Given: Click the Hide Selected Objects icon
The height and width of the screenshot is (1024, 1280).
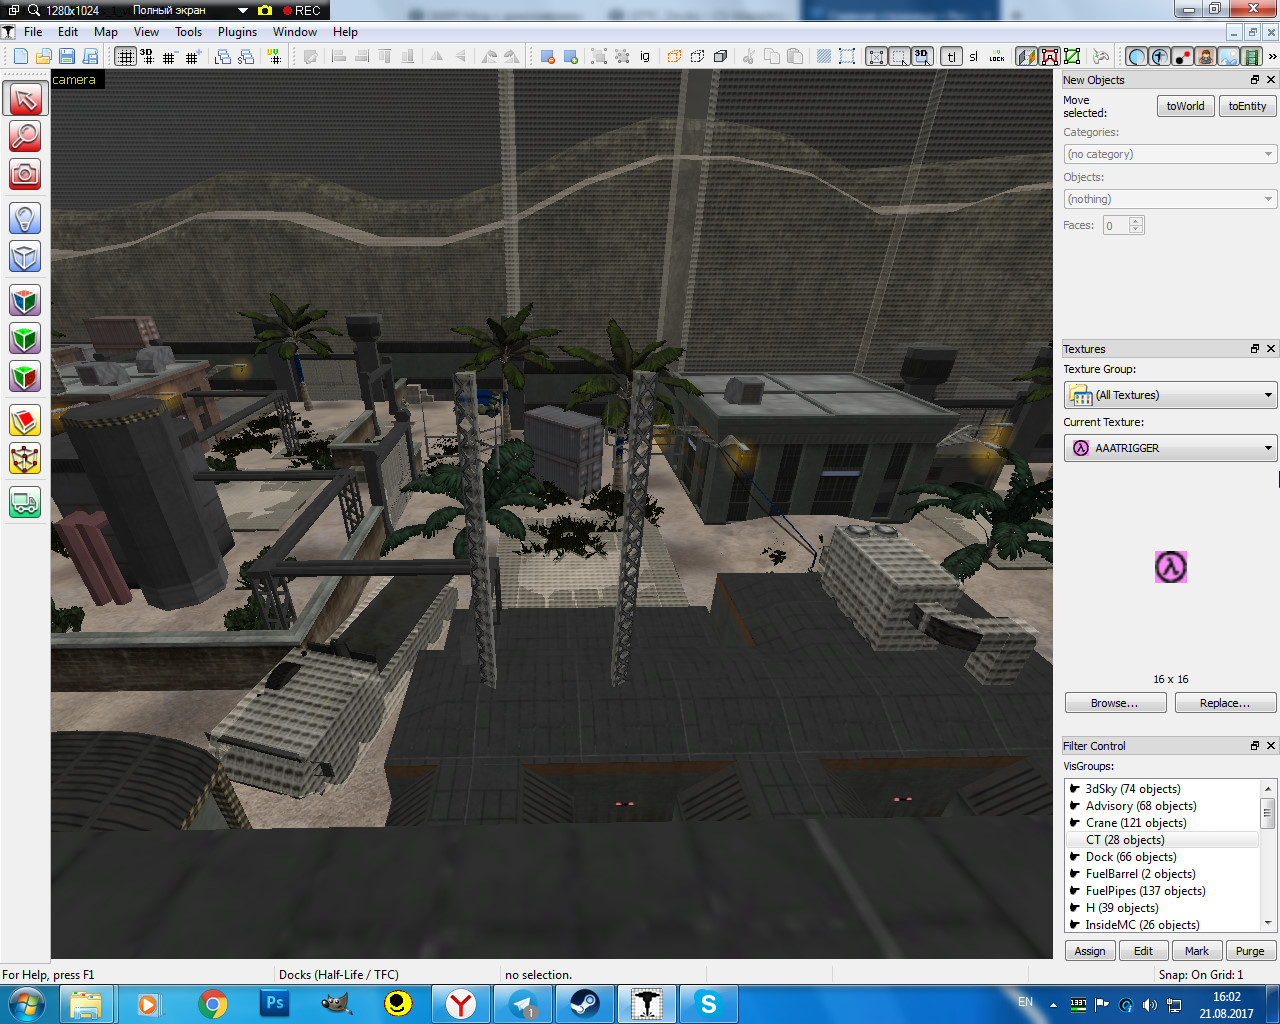Looking at the screenshot, I should 675,56.
